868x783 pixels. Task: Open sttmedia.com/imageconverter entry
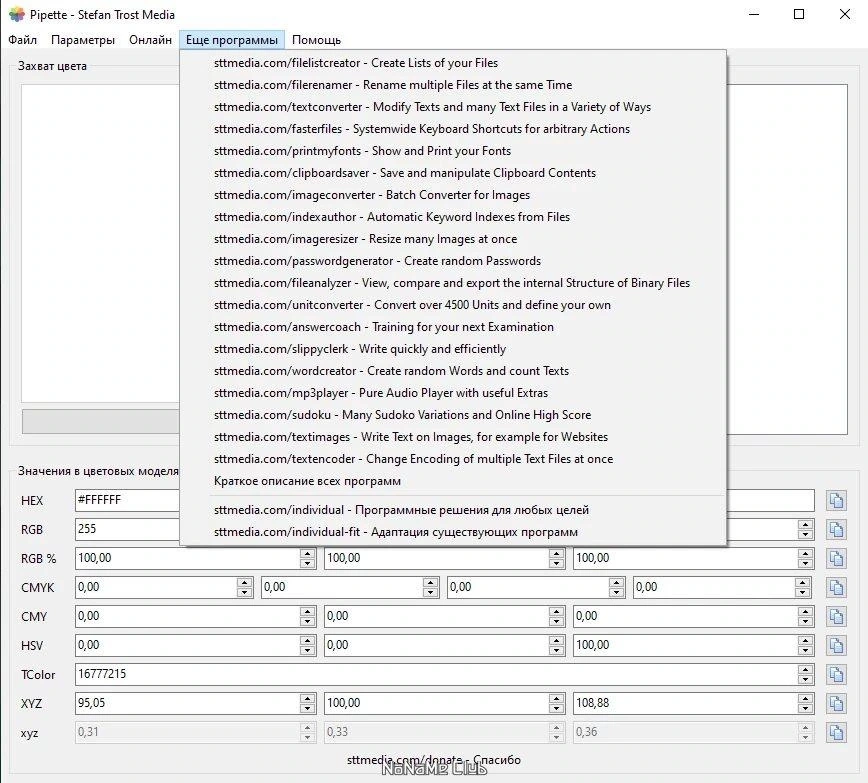click(453, 195)
